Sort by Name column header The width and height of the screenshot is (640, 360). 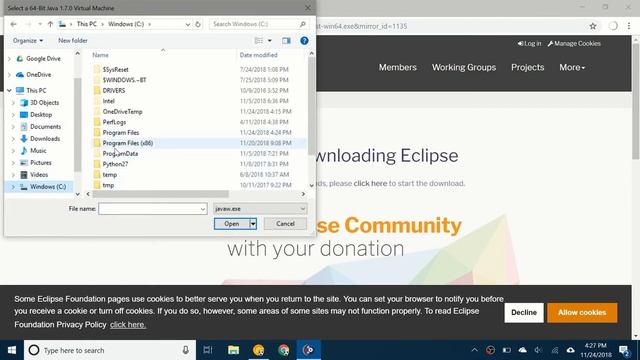(100, 55)
